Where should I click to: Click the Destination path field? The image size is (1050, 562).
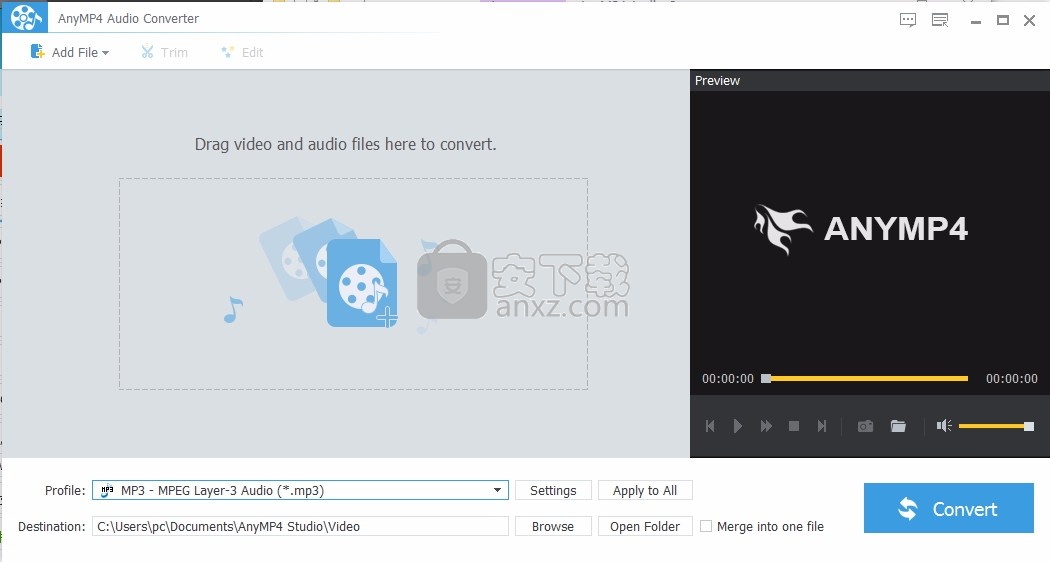[300, 526]
